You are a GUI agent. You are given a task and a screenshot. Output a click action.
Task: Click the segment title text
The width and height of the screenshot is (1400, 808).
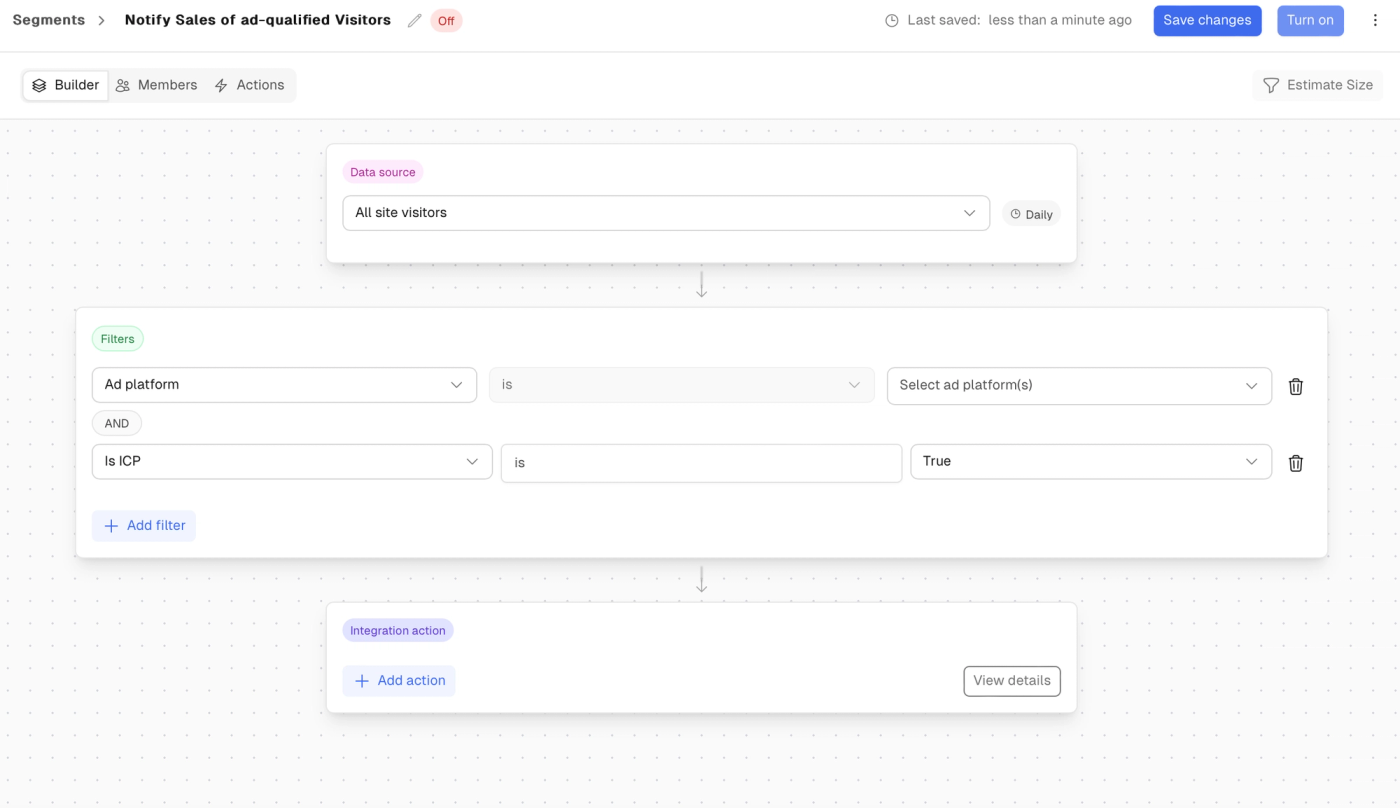point(258,20)
